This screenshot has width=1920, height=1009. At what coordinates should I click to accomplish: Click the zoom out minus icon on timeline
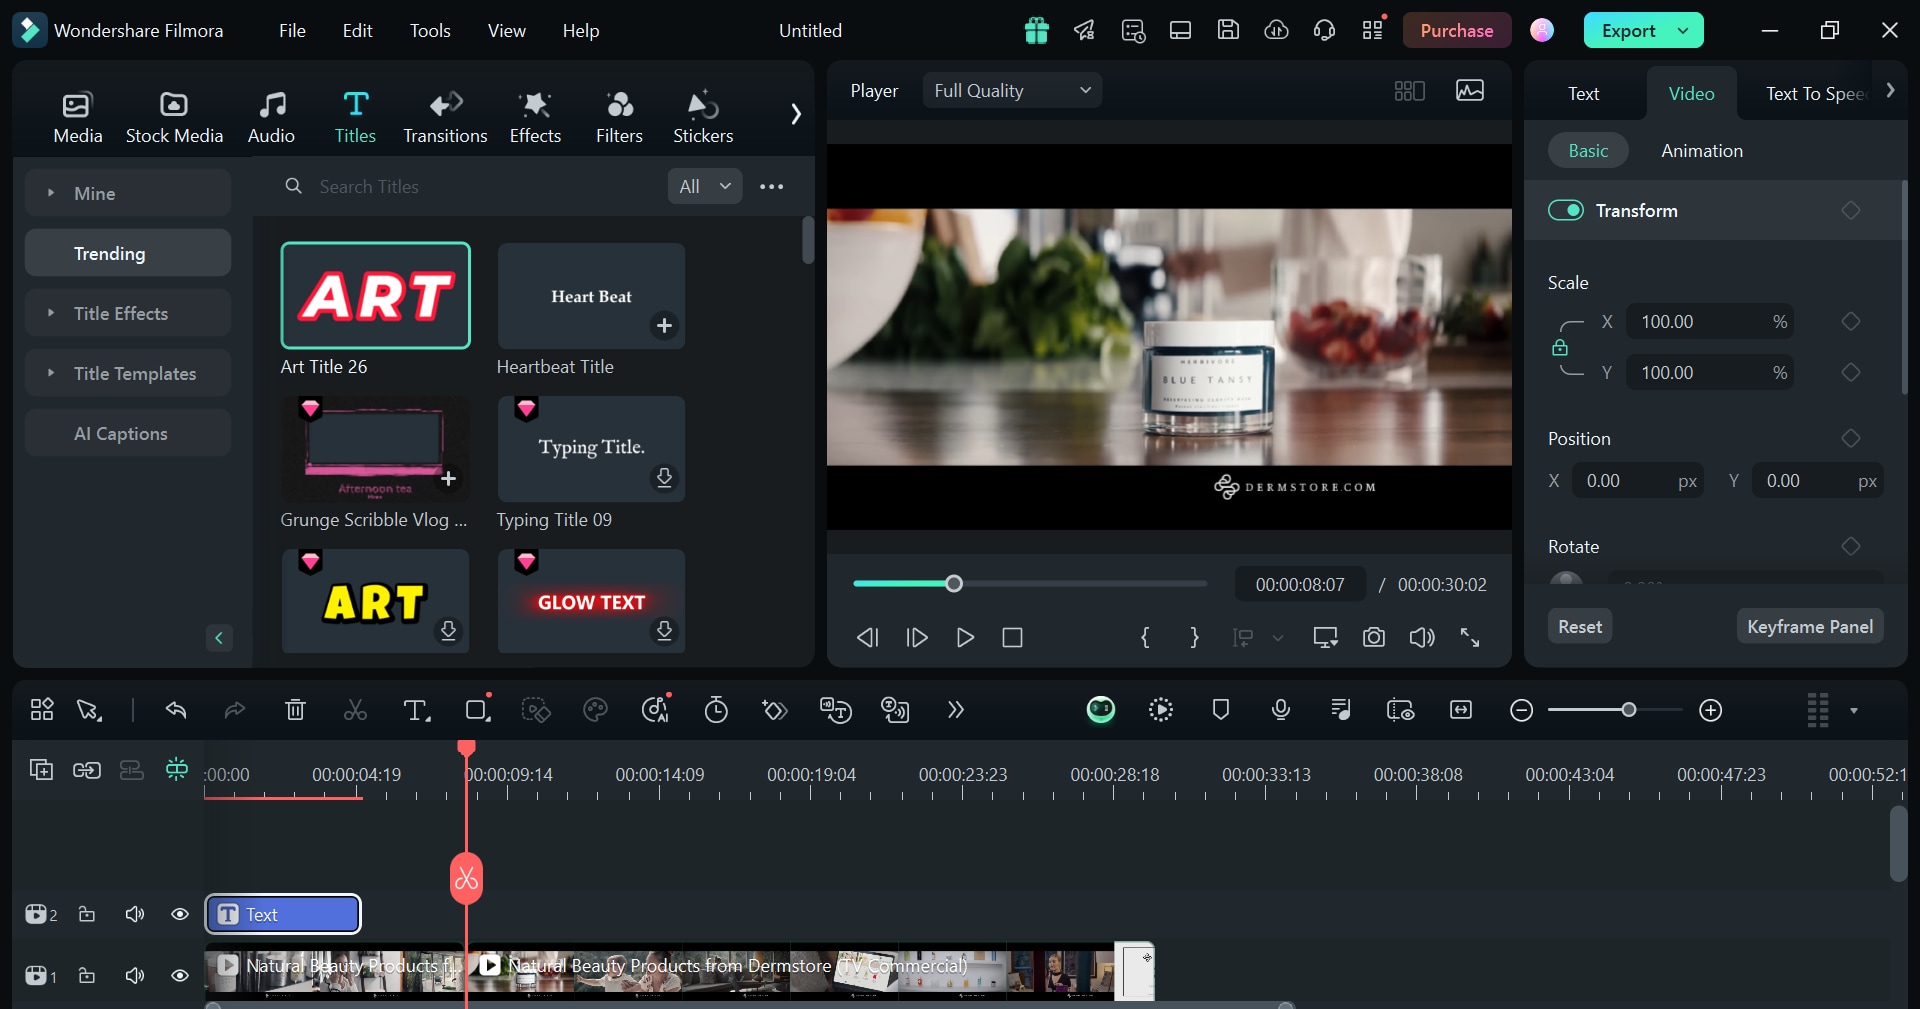[x=1522, y=710]
